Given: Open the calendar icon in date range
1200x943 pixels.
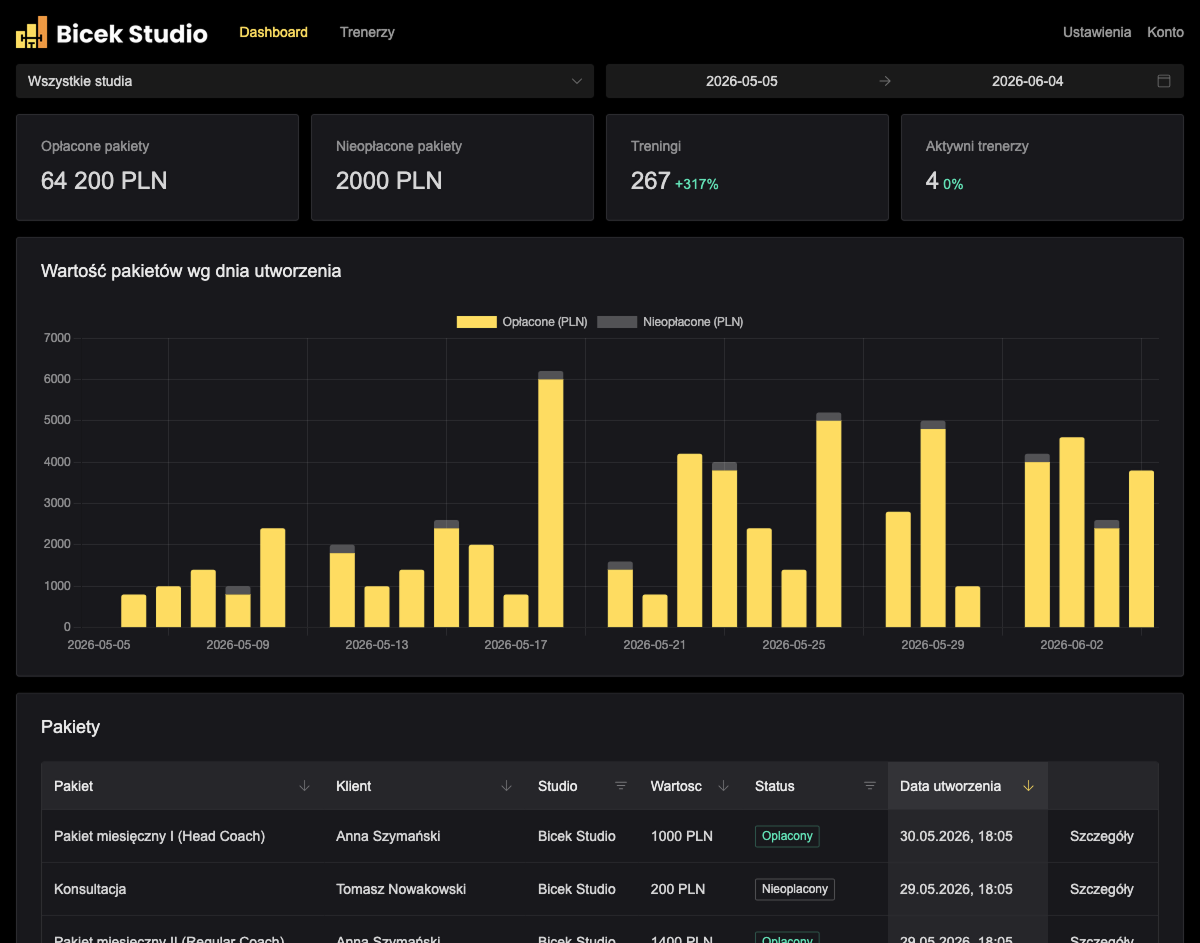Looking at the screenshot, I should (x=1164, y=81).
